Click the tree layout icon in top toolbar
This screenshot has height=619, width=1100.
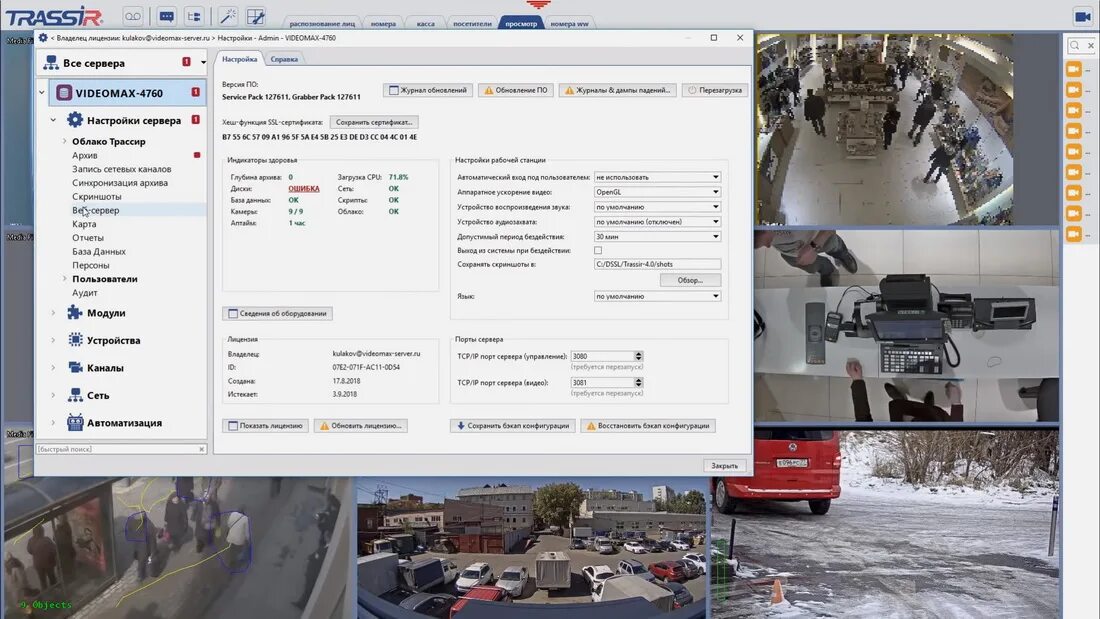tap(194, 16)
